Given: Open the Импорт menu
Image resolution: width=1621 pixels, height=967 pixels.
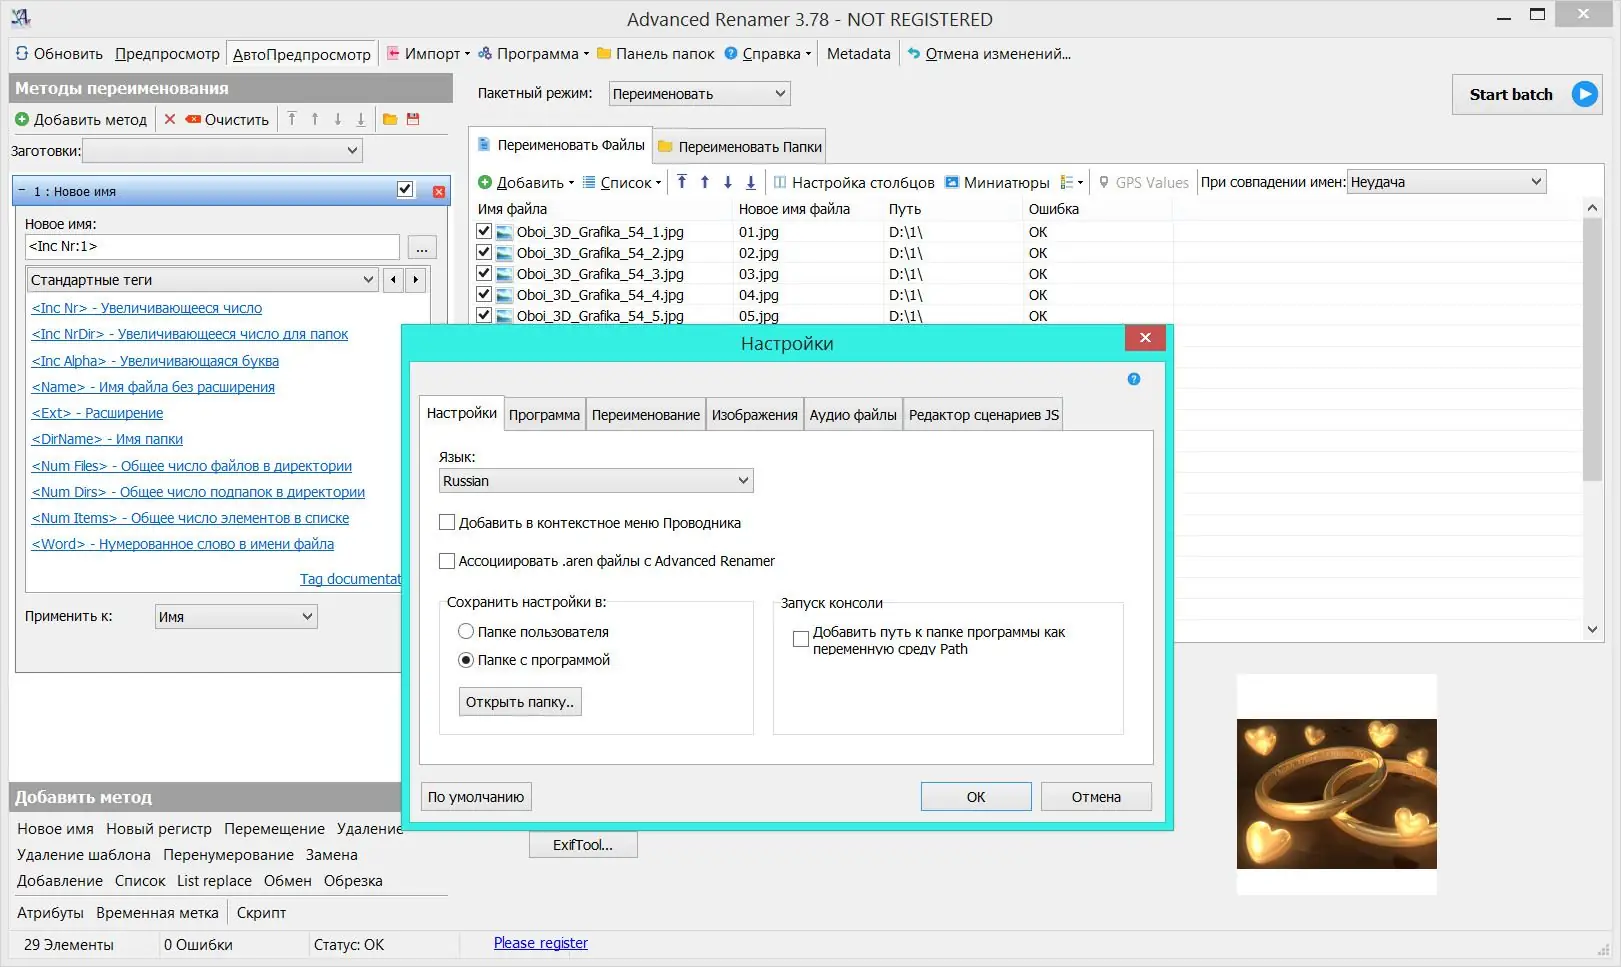Looking at the screenshot, I should [x=427, y=54].
